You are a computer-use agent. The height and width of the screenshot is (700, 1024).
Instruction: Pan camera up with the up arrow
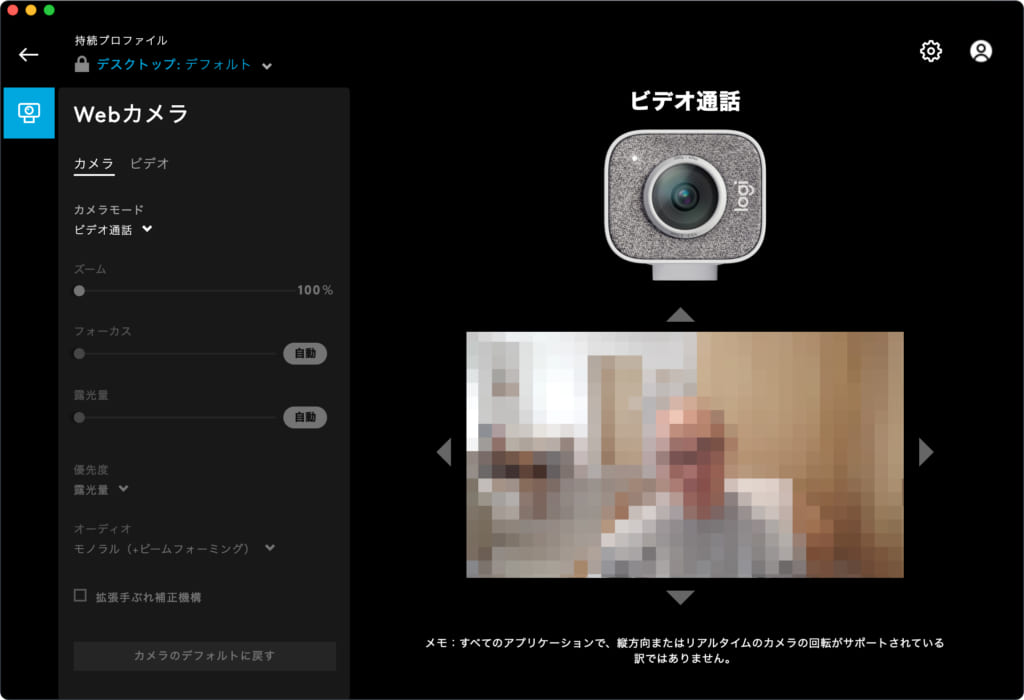tap(680, 315)
